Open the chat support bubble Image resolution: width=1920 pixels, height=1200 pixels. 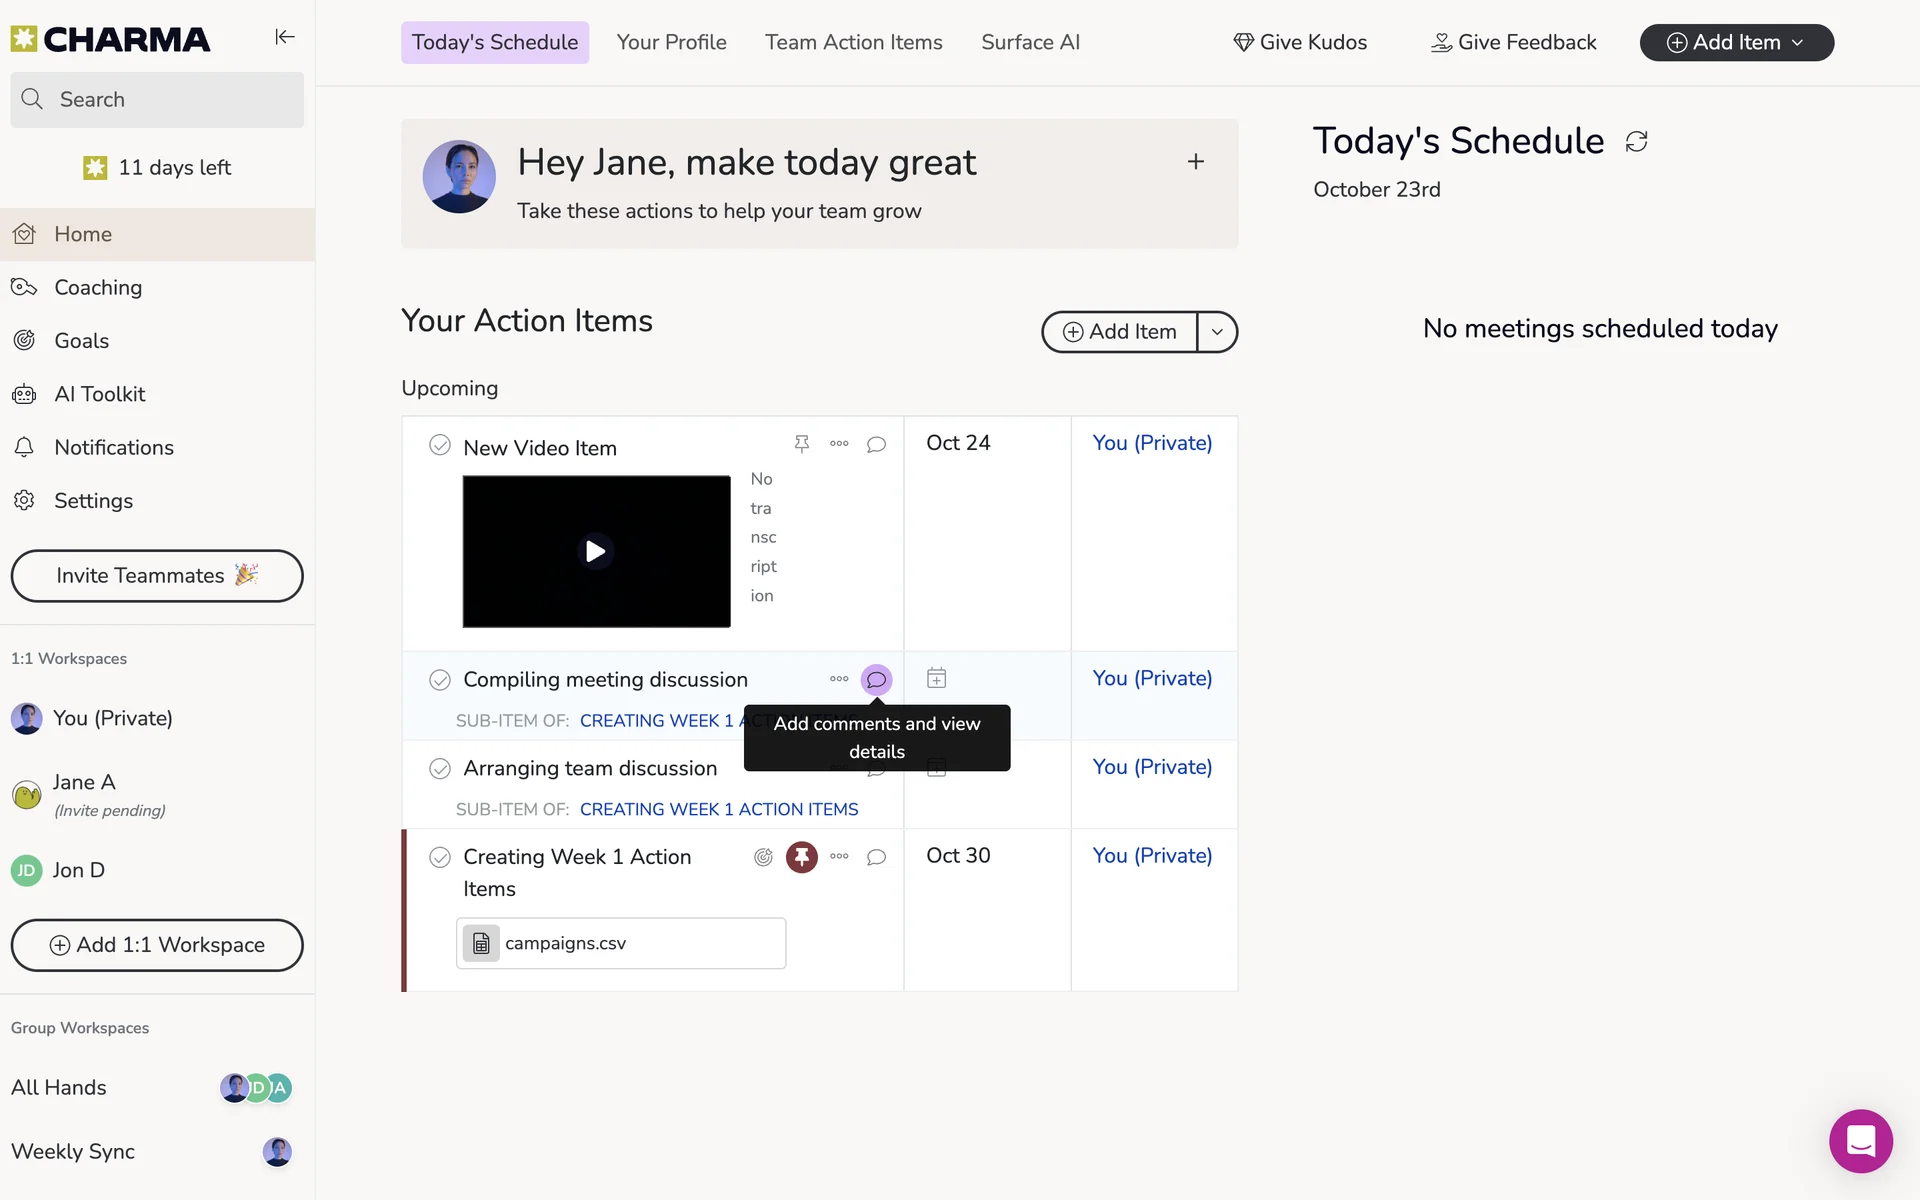1860,1140
